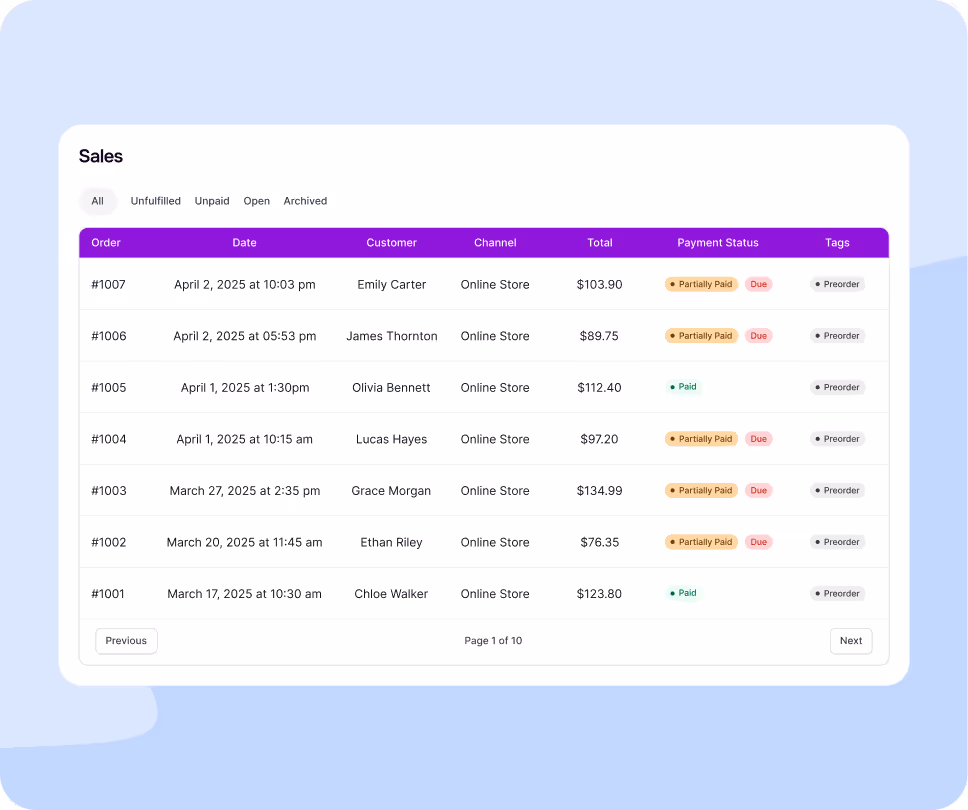The image size is (968, 810).
Task: Sort by the Date column header
Action: [244, 243]
